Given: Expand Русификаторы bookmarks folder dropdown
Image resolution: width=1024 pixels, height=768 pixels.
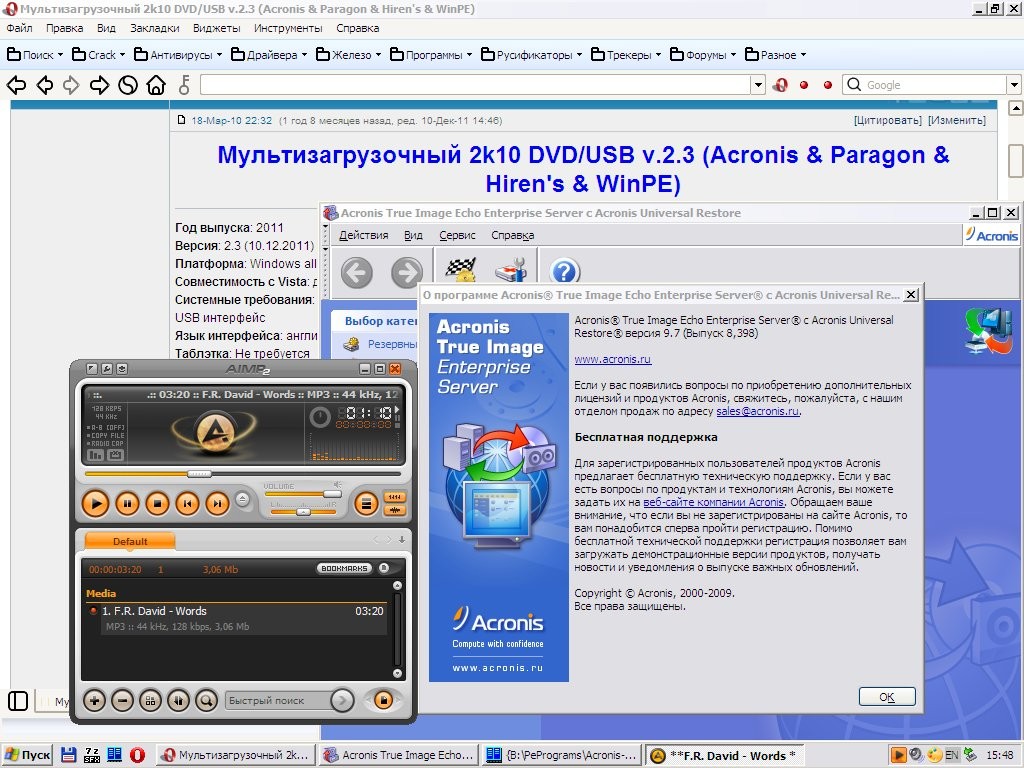Looking at the screenshot, I should 579,55.
